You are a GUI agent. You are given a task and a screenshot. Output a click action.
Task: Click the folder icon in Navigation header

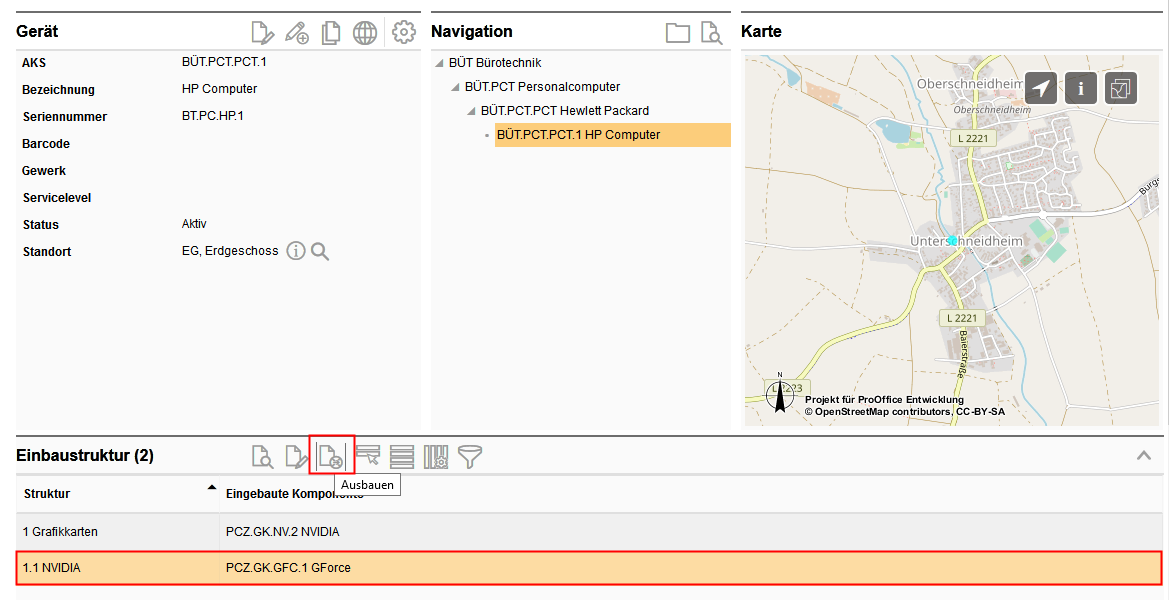(678, 33)
